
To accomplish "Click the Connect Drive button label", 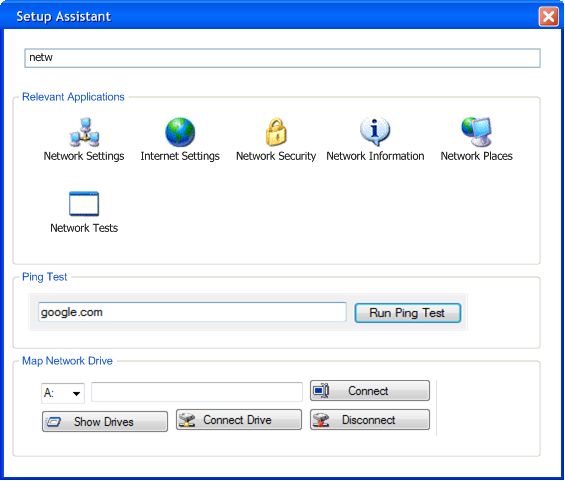I will (237, 420).
